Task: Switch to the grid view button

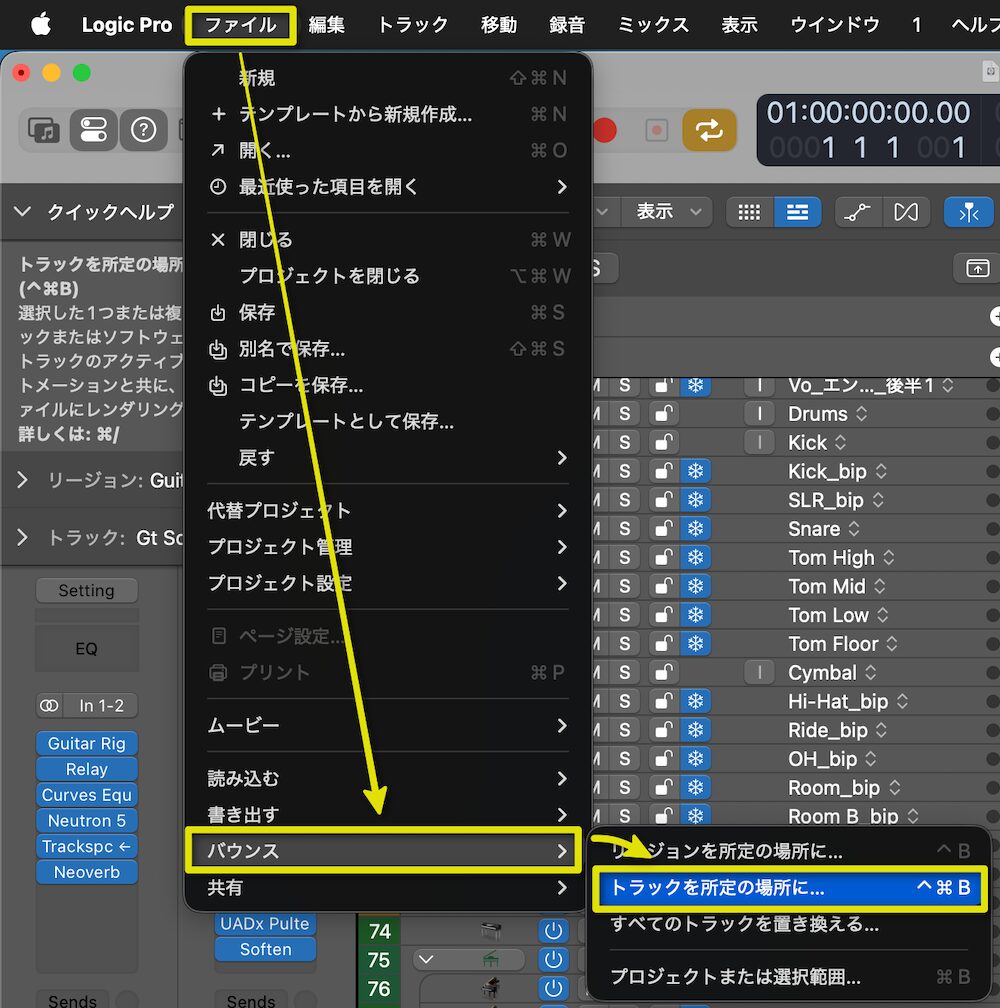Action: click(x=749, y=212)
